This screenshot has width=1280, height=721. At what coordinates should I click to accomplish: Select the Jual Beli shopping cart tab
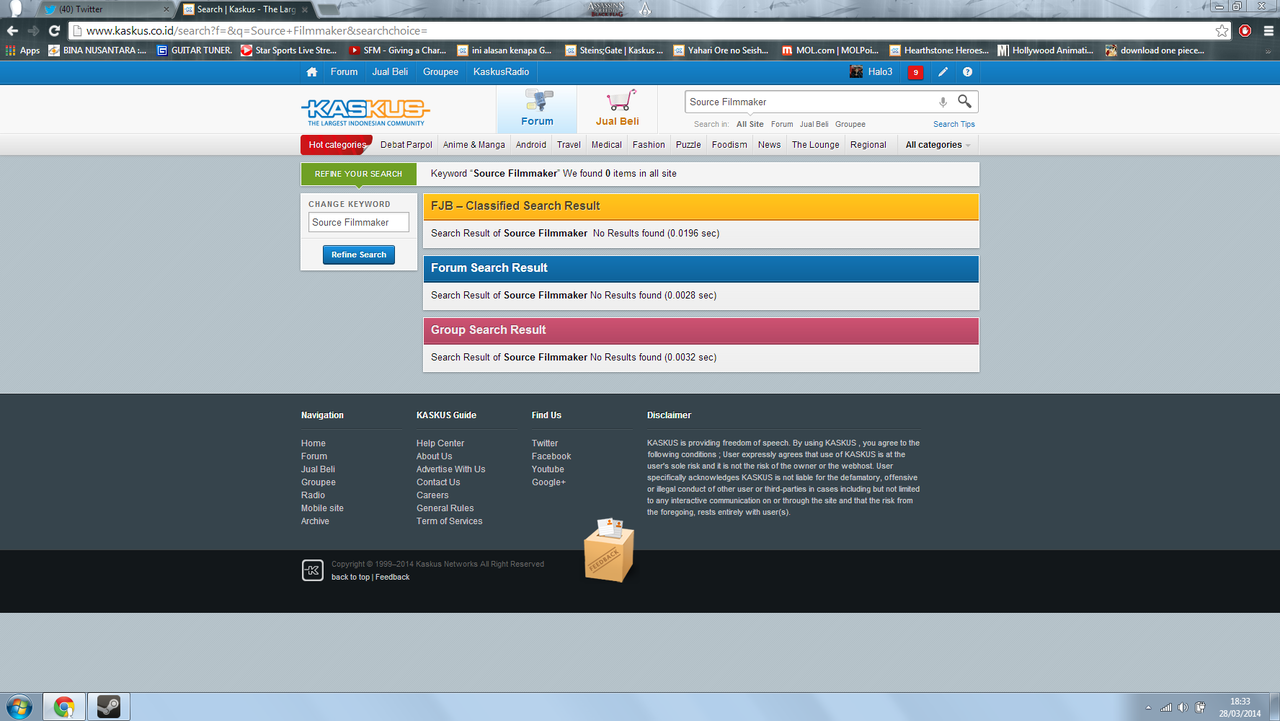tap(617, 109)
